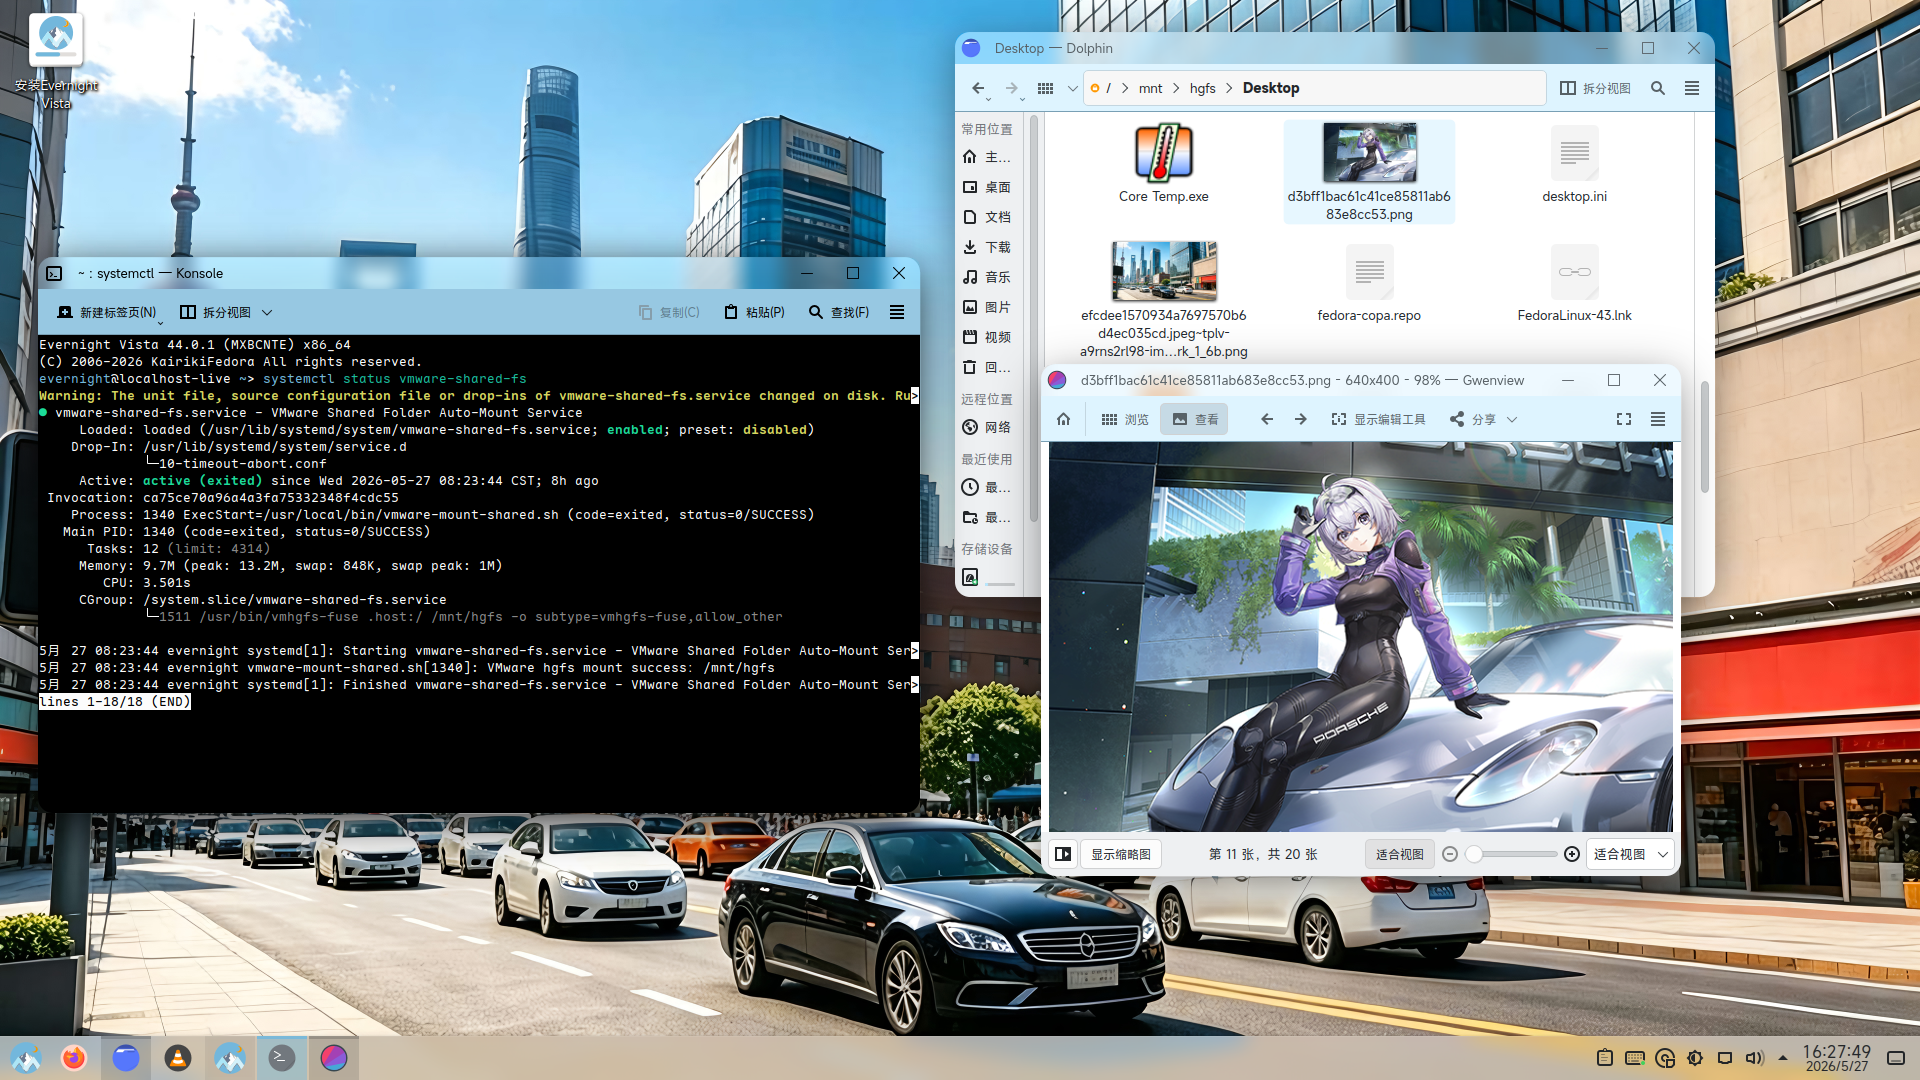Viewport: 1920px width, 1080px height.
Task: Click 拆分视图 in Konsole toolbar
Action: coord(215,313)
